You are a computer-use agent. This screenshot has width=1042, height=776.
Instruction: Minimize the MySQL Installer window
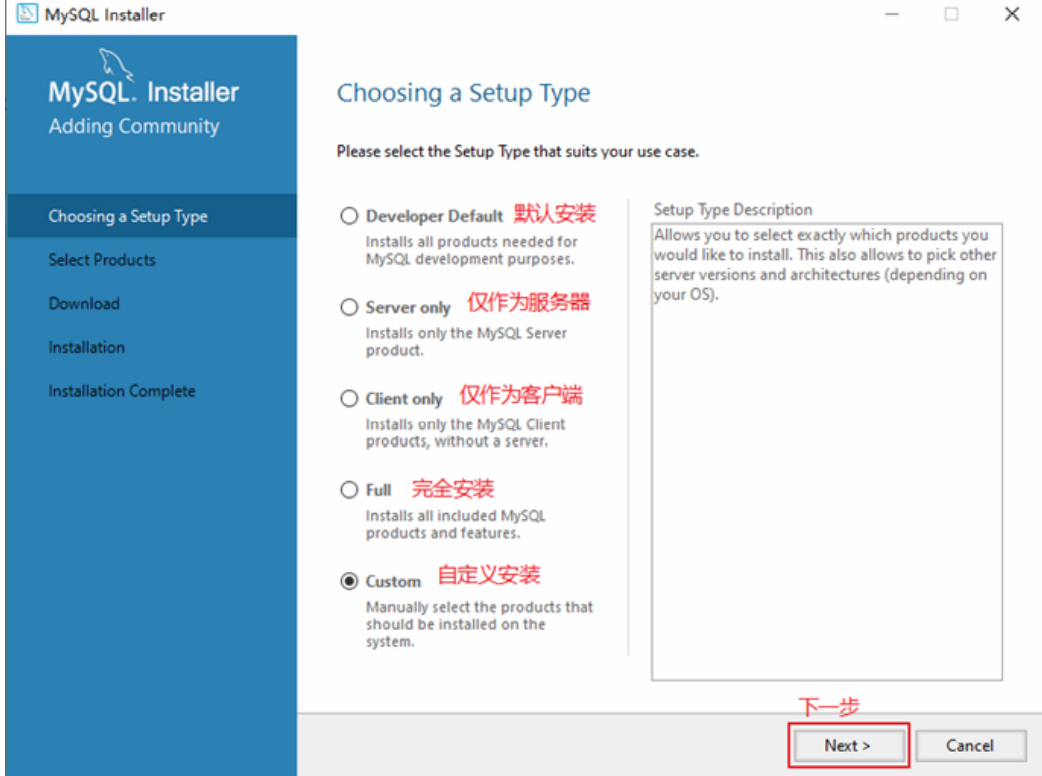892,14
